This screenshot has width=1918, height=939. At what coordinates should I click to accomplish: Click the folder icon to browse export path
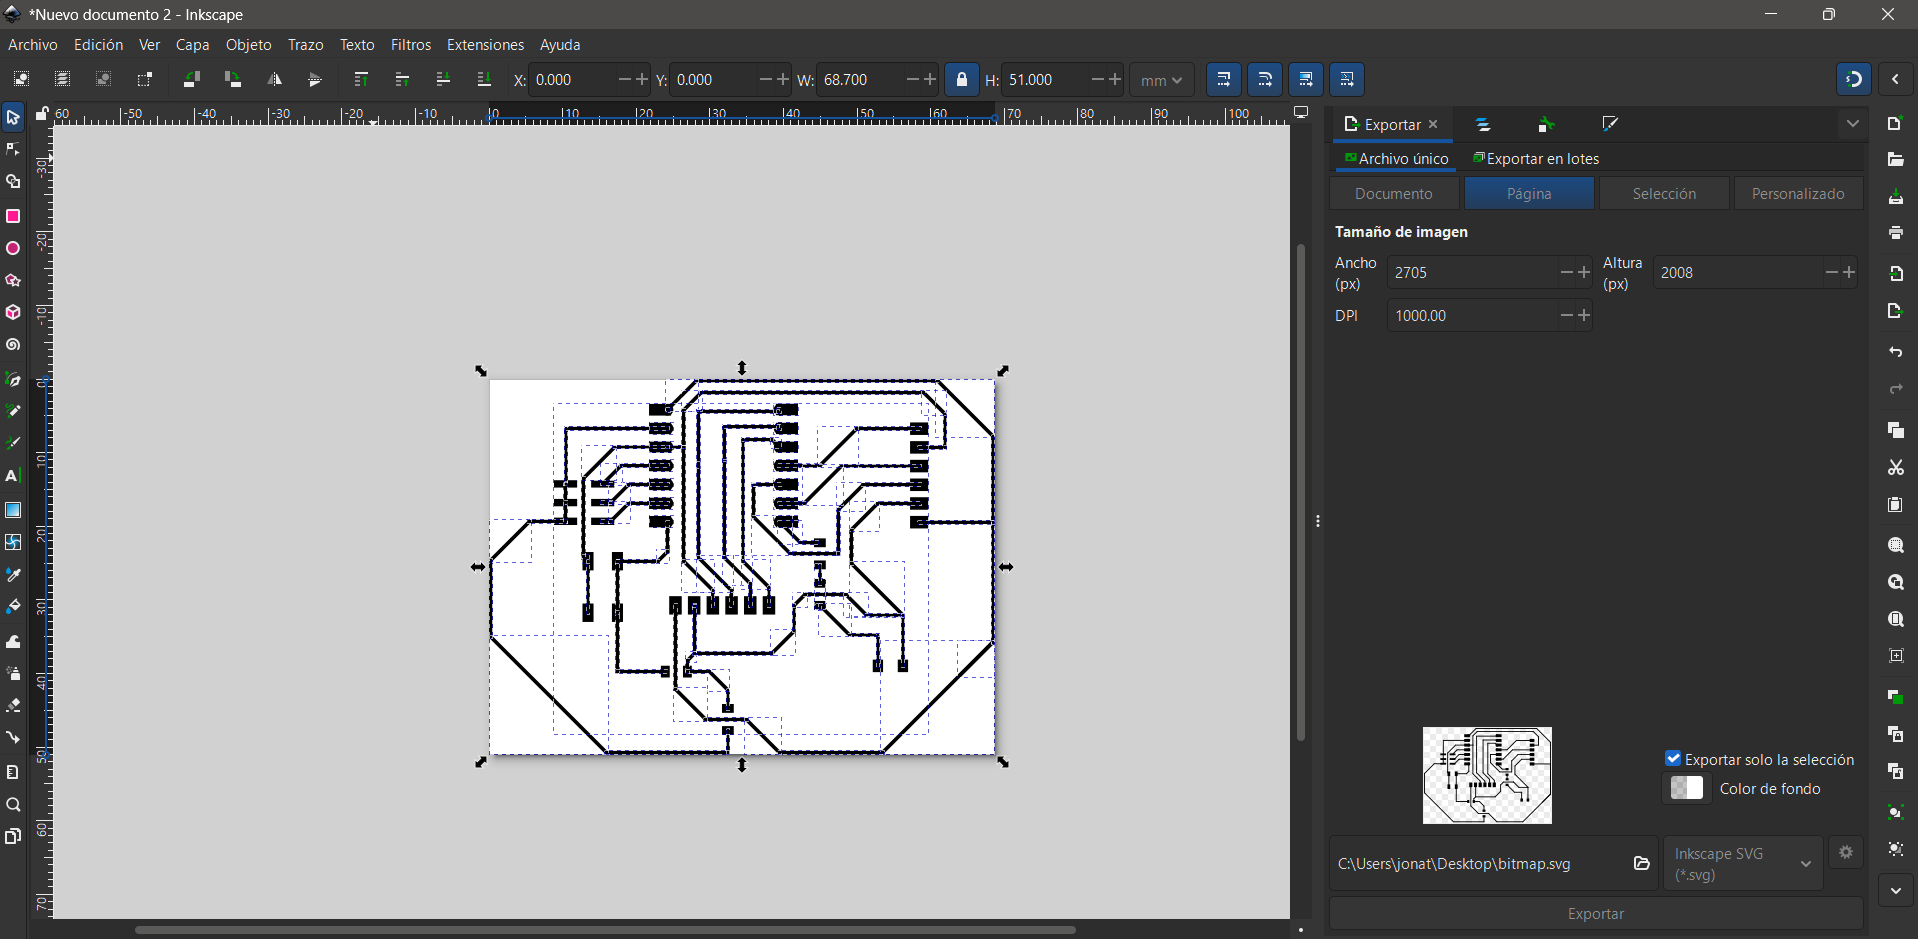click(1641, 863)
